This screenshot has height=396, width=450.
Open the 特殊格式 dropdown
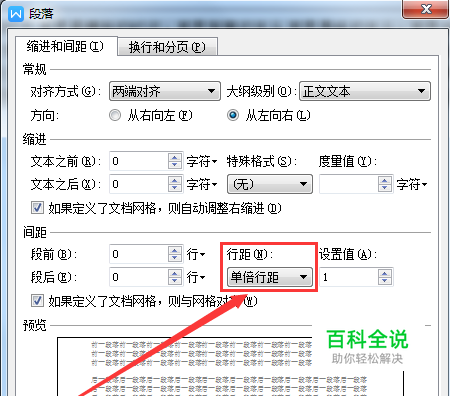pos(270,184)
